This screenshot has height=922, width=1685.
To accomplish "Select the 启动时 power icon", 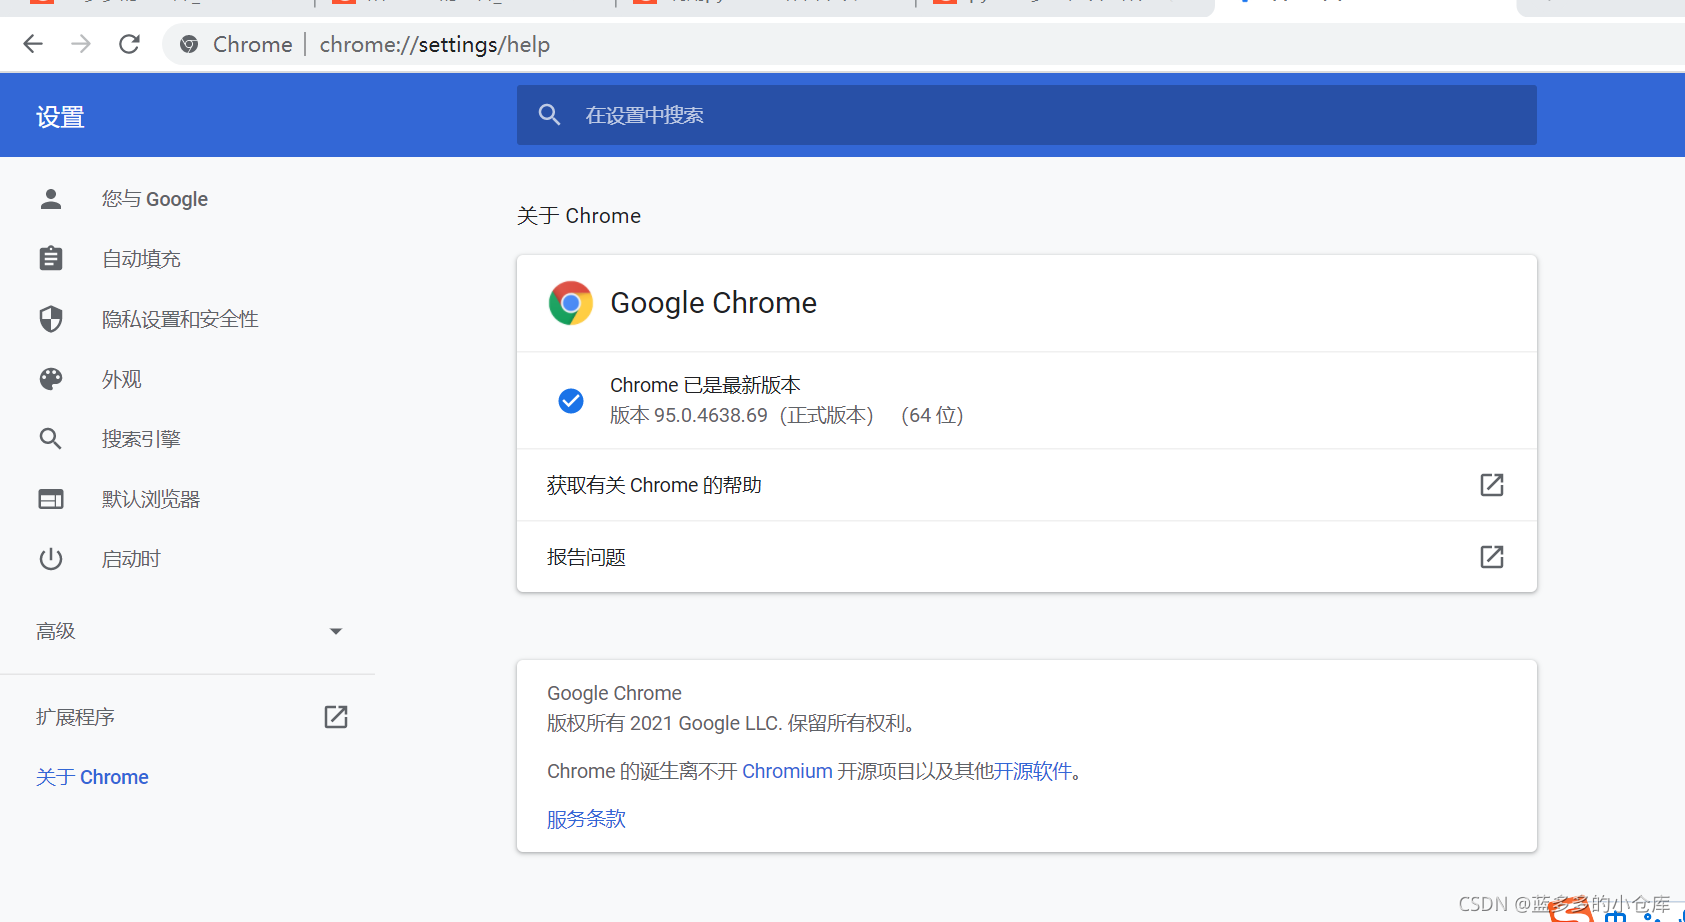I will pyautogui.click(x=50, y=558).
